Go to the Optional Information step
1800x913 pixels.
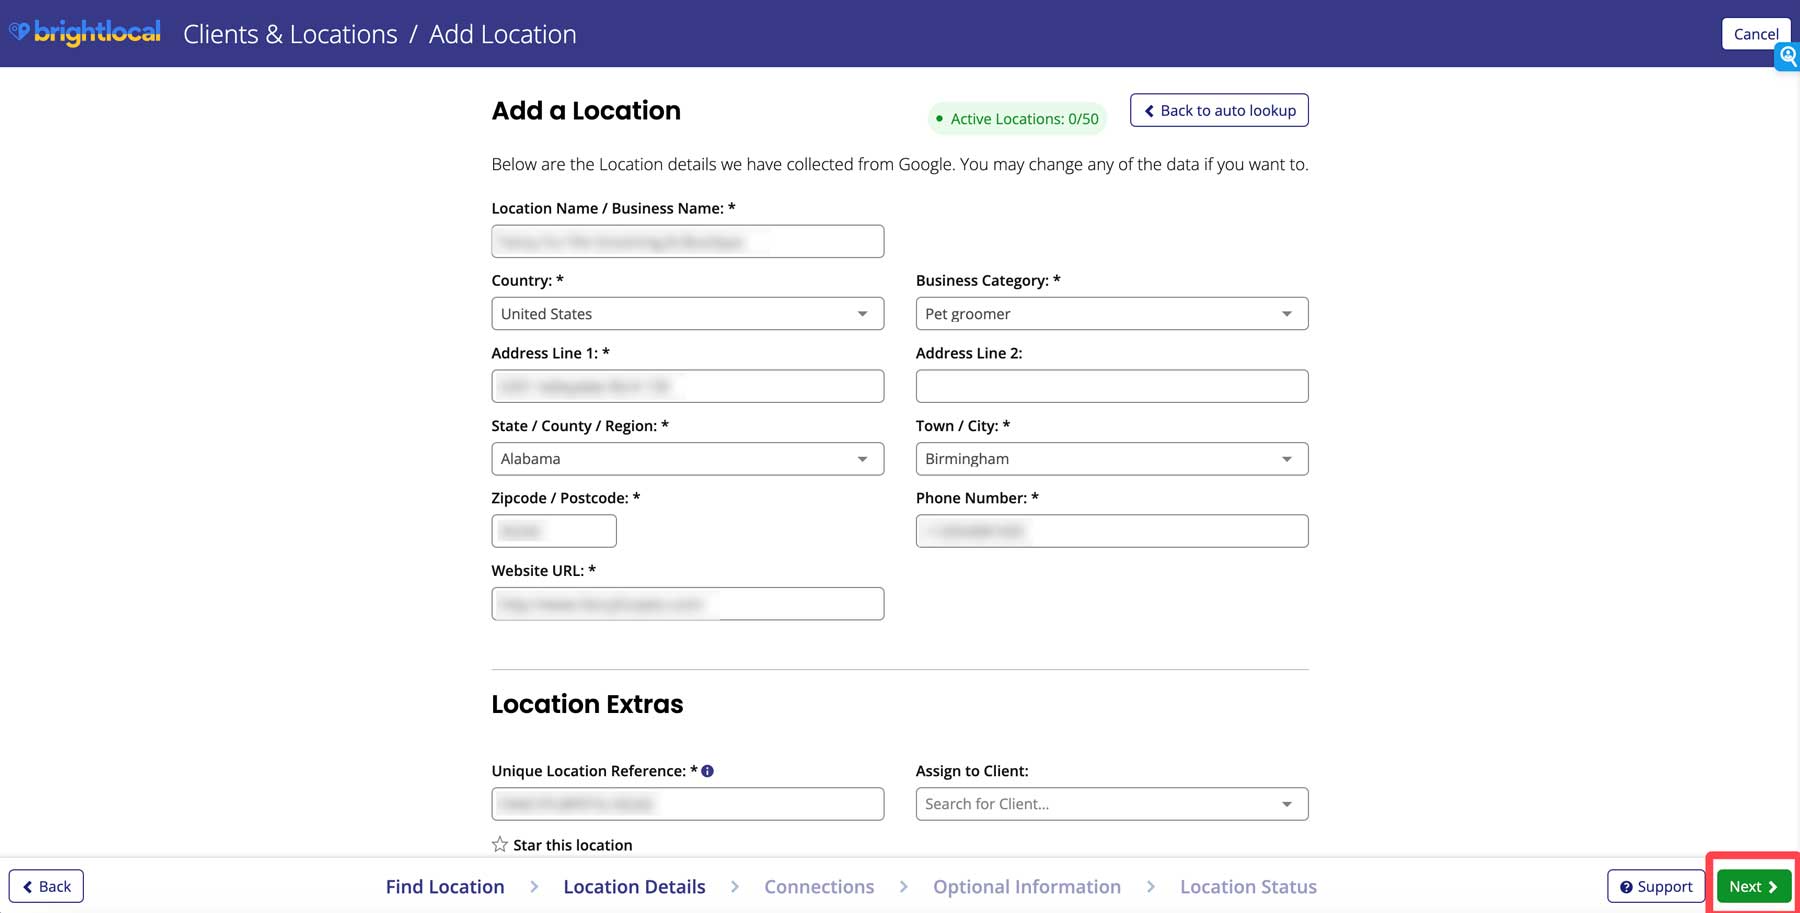1026,886
